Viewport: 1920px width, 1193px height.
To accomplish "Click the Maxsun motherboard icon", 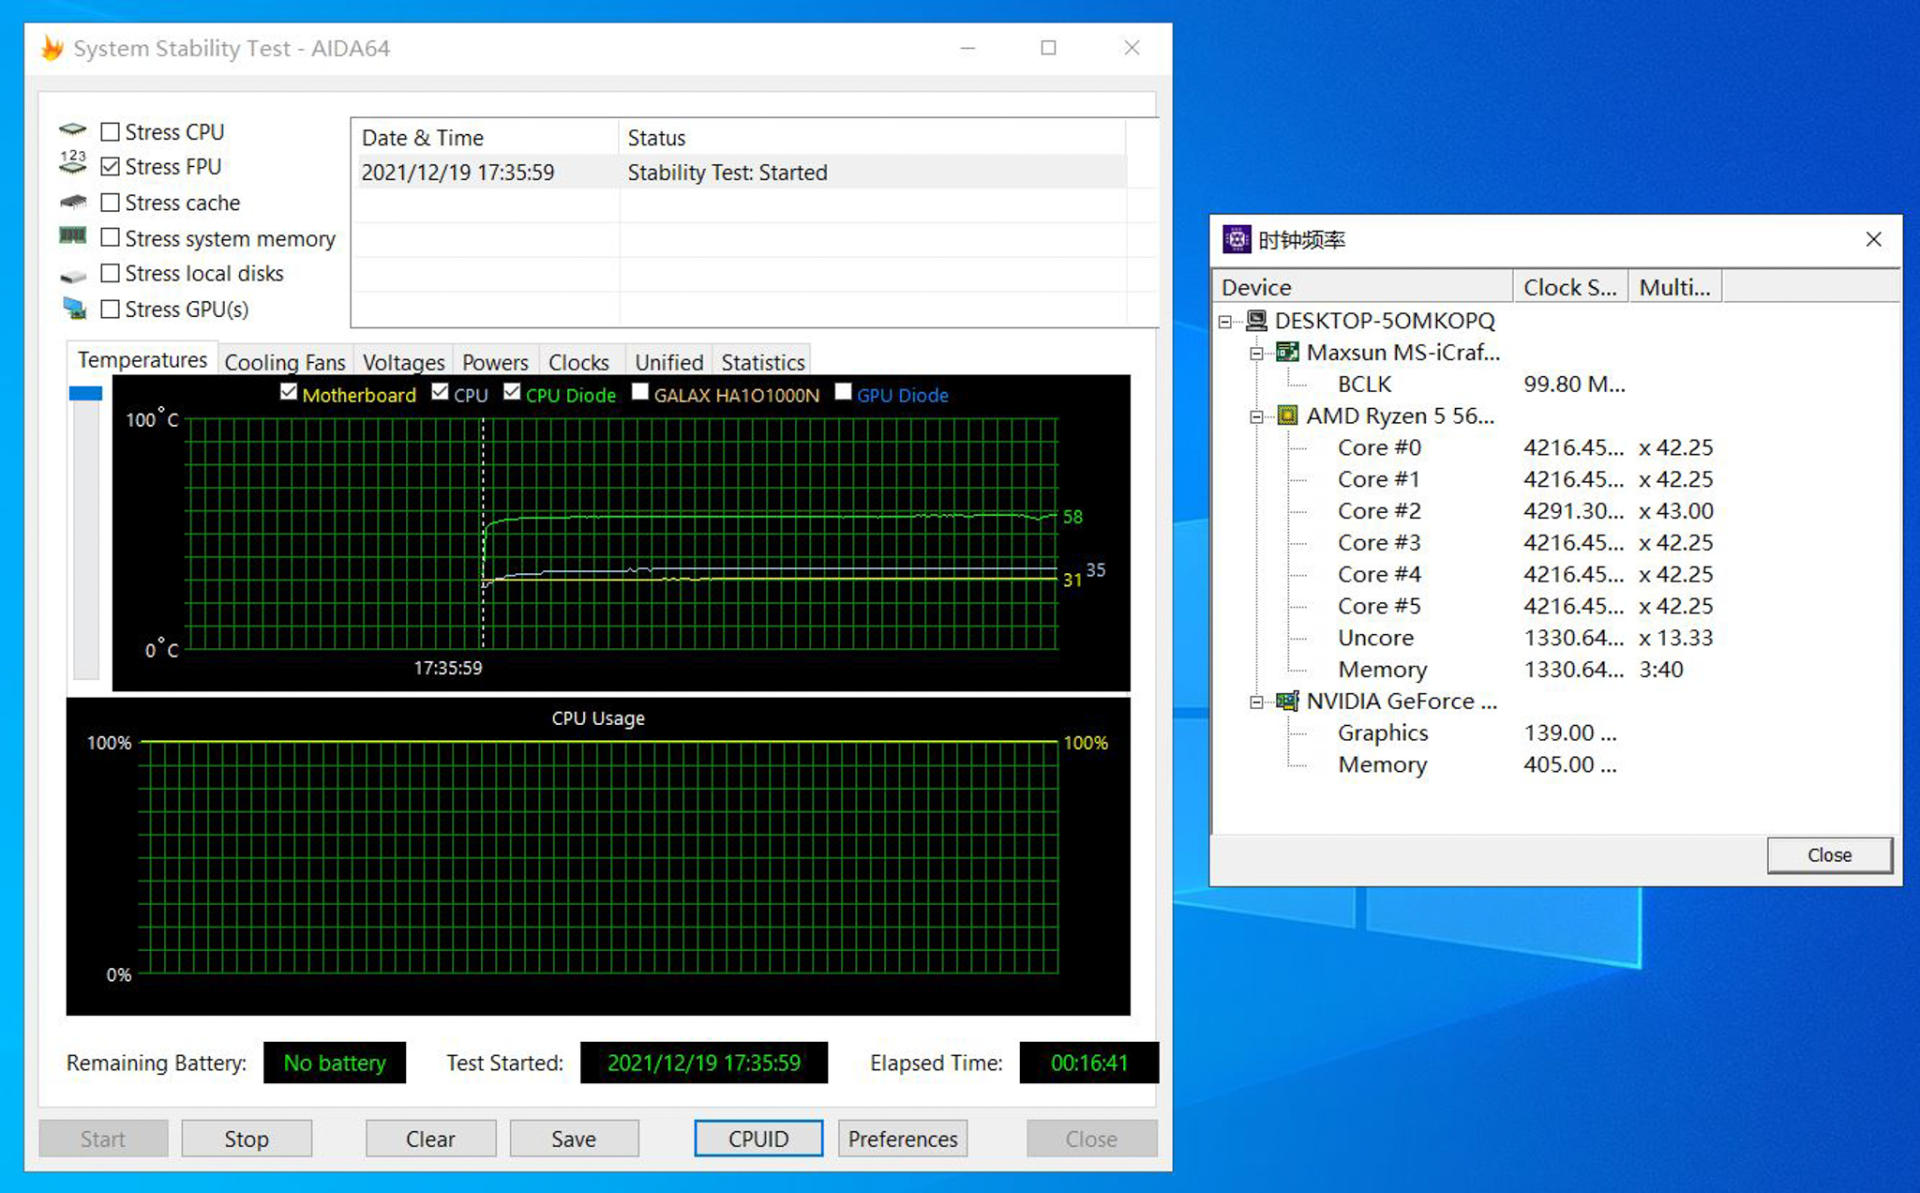I will coord(1288,352).
